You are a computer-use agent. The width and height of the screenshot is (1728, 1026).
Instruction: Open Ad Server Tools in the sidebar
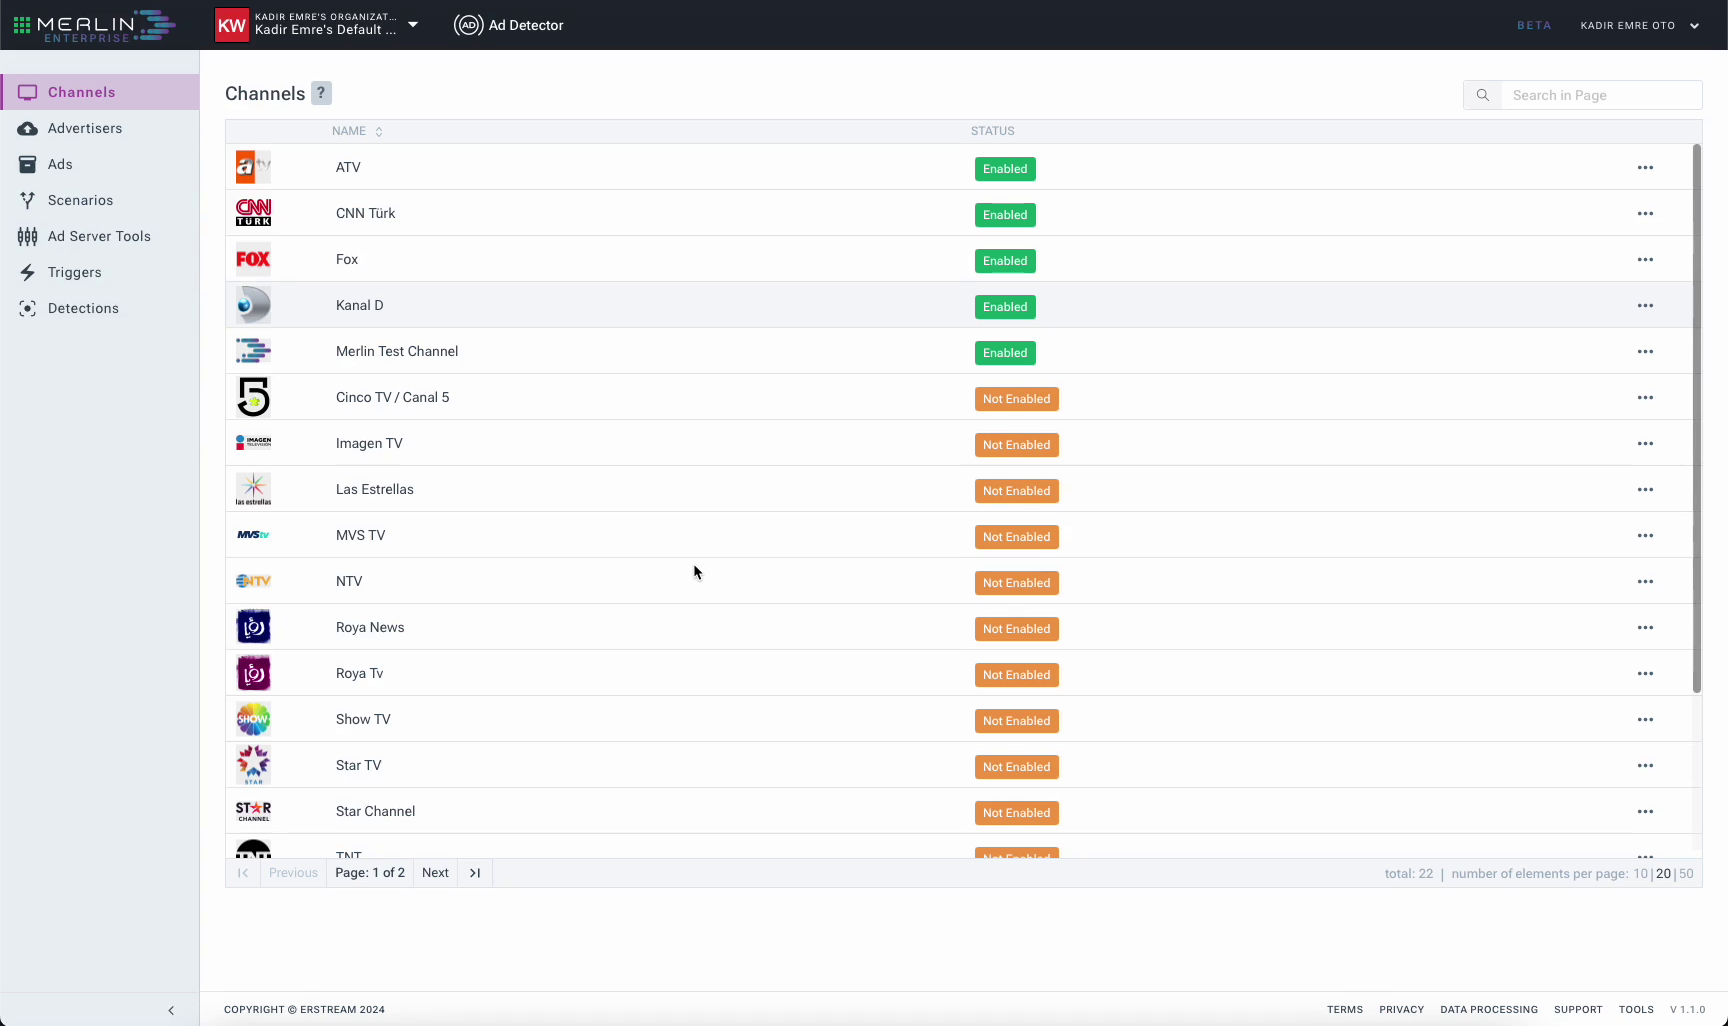(100, 236)
